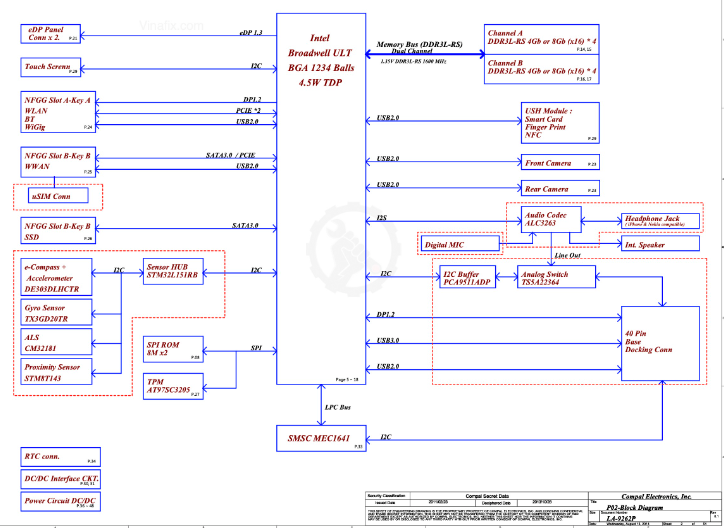724x528 pixels.
Task: Select the Proximity Sensor STM8T143 block
Action: pos(56,372)
